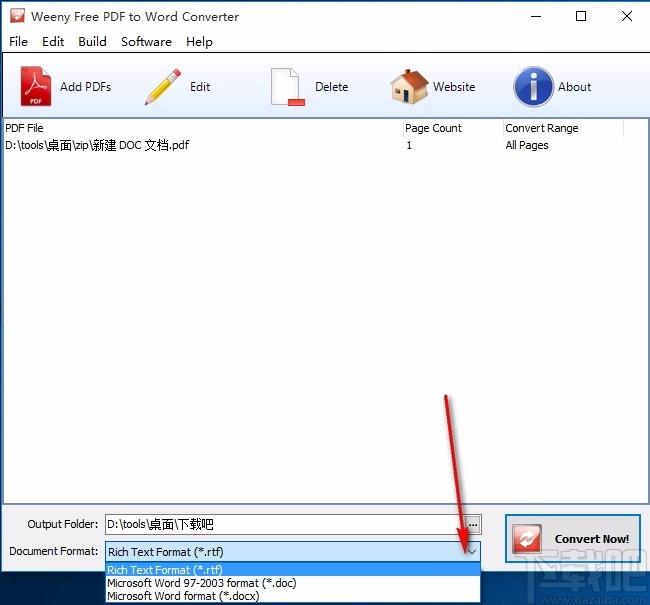The width and height of the screenshot is (650, 605).
Task: Choose Microsoft Word 97-2003 format (*.doc)
Action: (293, 583)
